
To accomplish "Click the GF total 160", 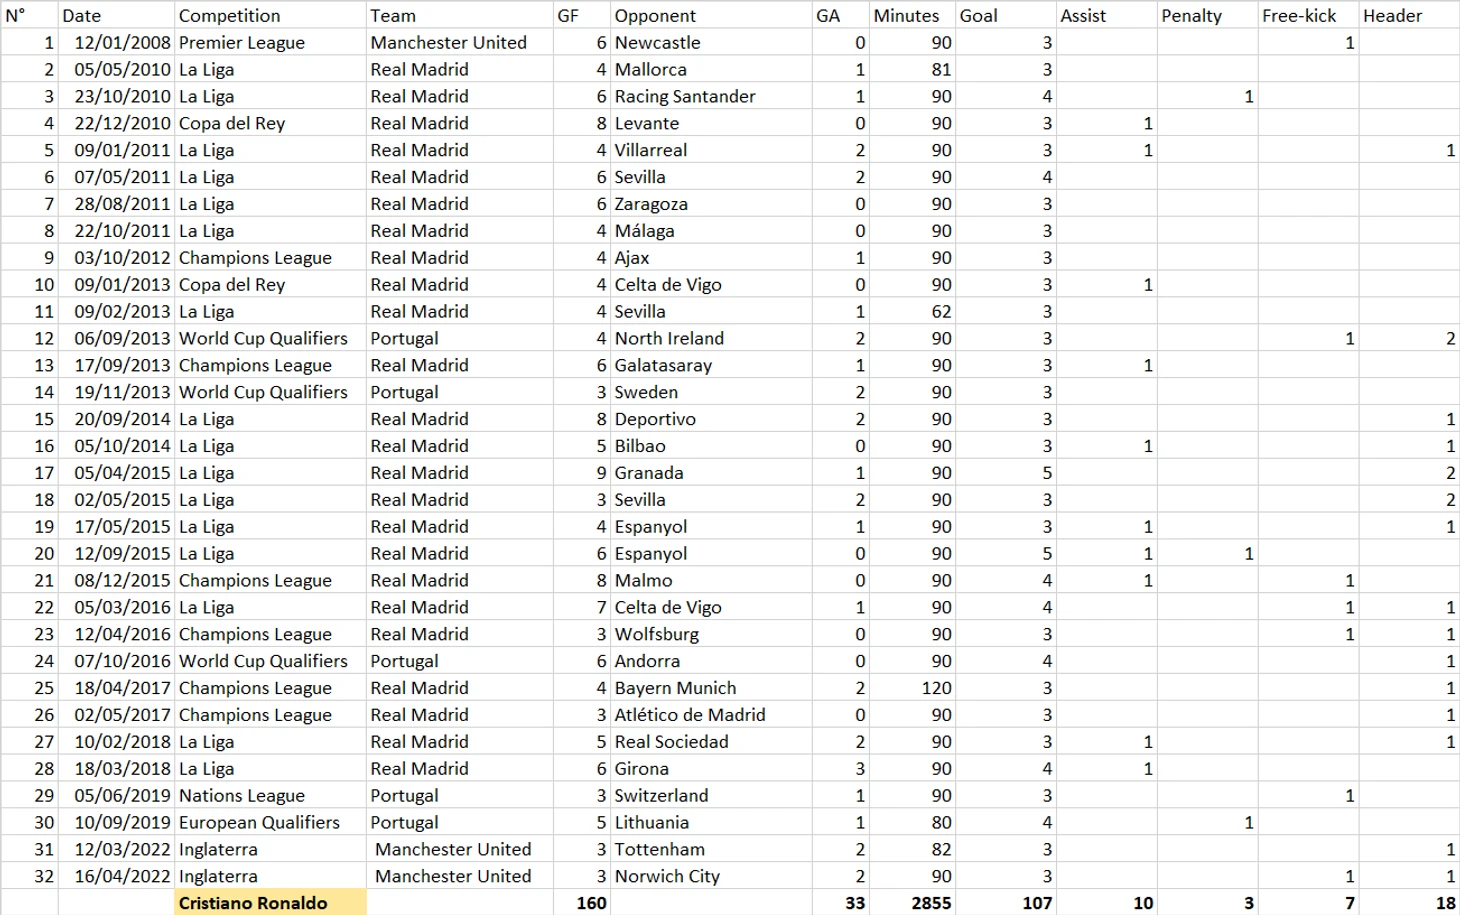I will click(x=581, y=903).
